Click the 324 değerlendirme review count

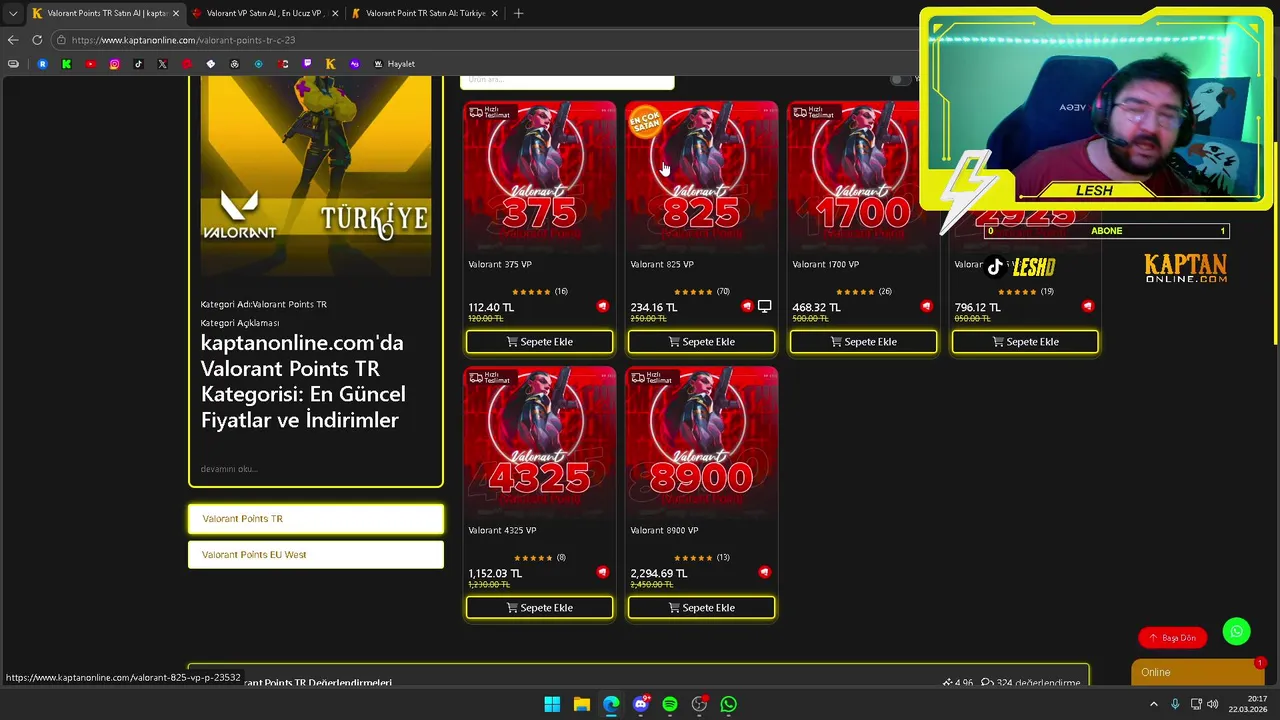(1030, 683)
